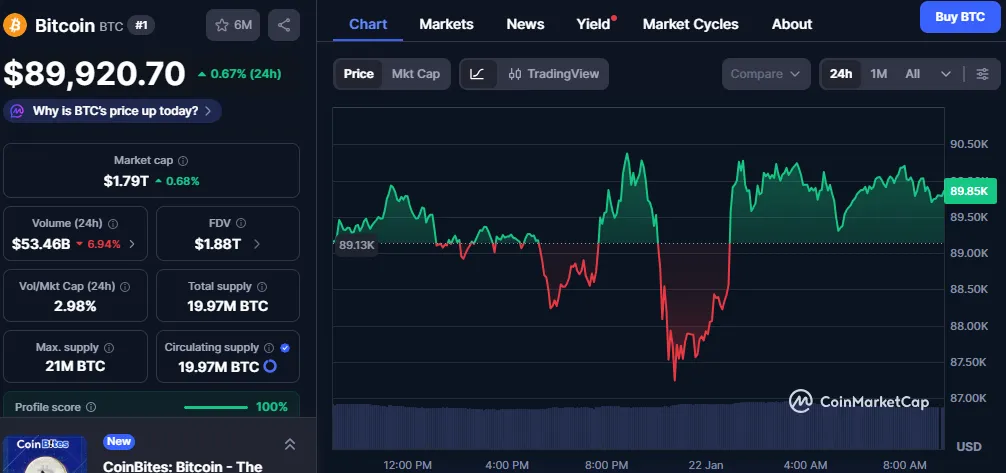Expand more time range options chevron
This screenshot has height=473, width=1006.
click(x=946, y=74)
